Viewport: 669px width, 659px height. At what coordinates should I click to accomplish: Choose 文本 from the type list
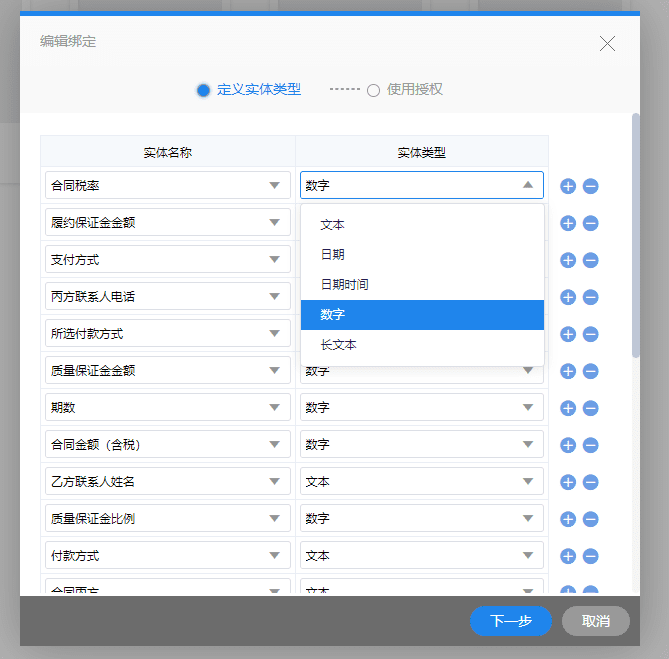pyautogui.click(x=422, y=225)
